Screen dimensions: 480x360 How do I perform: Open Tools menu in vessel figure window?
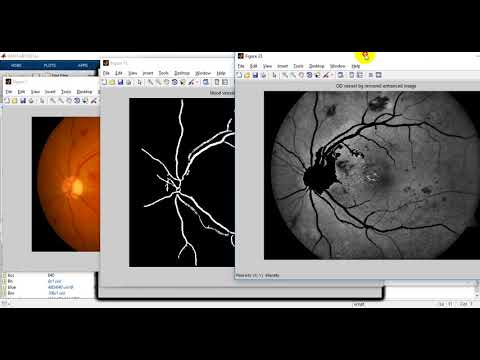pos(163,73)
